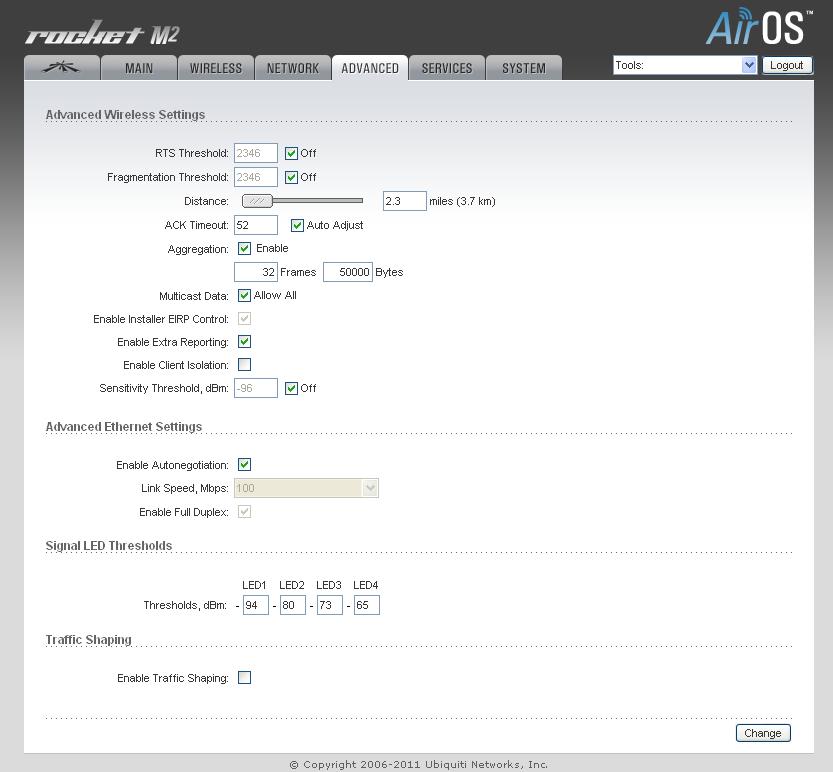Screen dimensions: 833x772
Task: Click the Aggregation Frames input field
Action: (x=256, y=272)
